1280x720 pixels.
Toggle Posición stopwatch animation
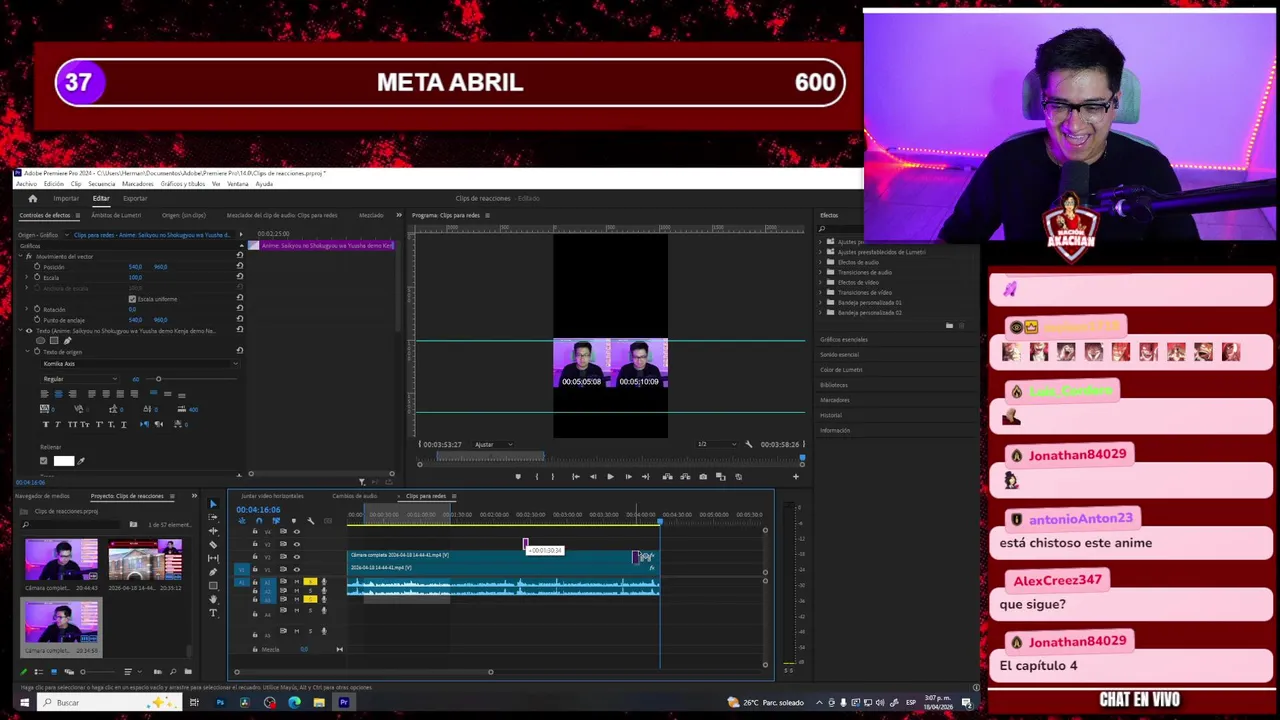(37, 266)
